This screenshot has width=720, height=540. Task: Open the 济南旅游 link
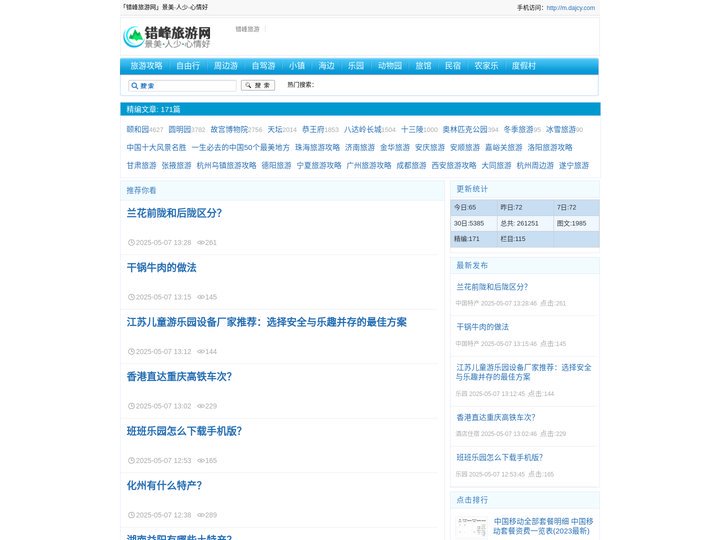(x=360, y=147)
